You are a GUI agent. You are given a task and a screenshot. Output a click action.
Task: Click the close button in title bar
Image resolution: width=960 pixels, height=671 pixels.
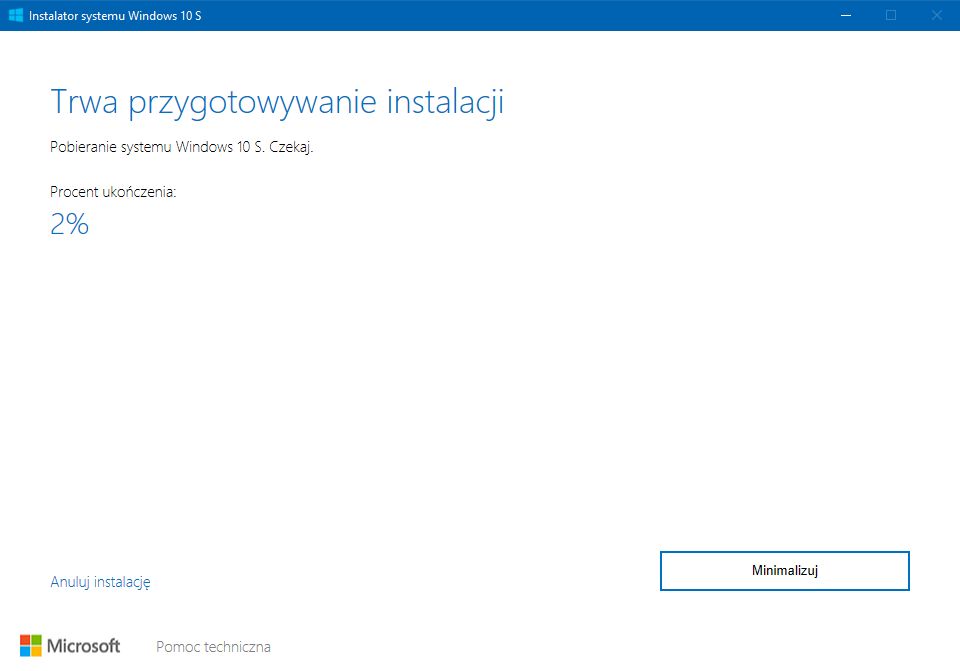point(937,15)
